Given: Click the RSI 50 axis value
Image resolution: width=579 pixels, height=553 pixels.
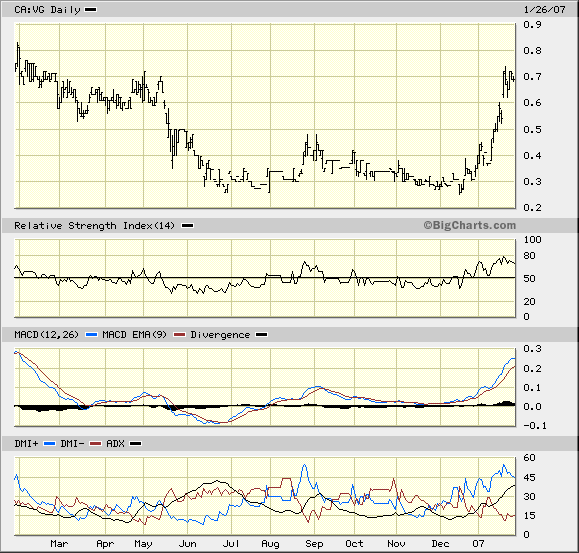Looking at the screenshot, I should click(x=530, y=279).
